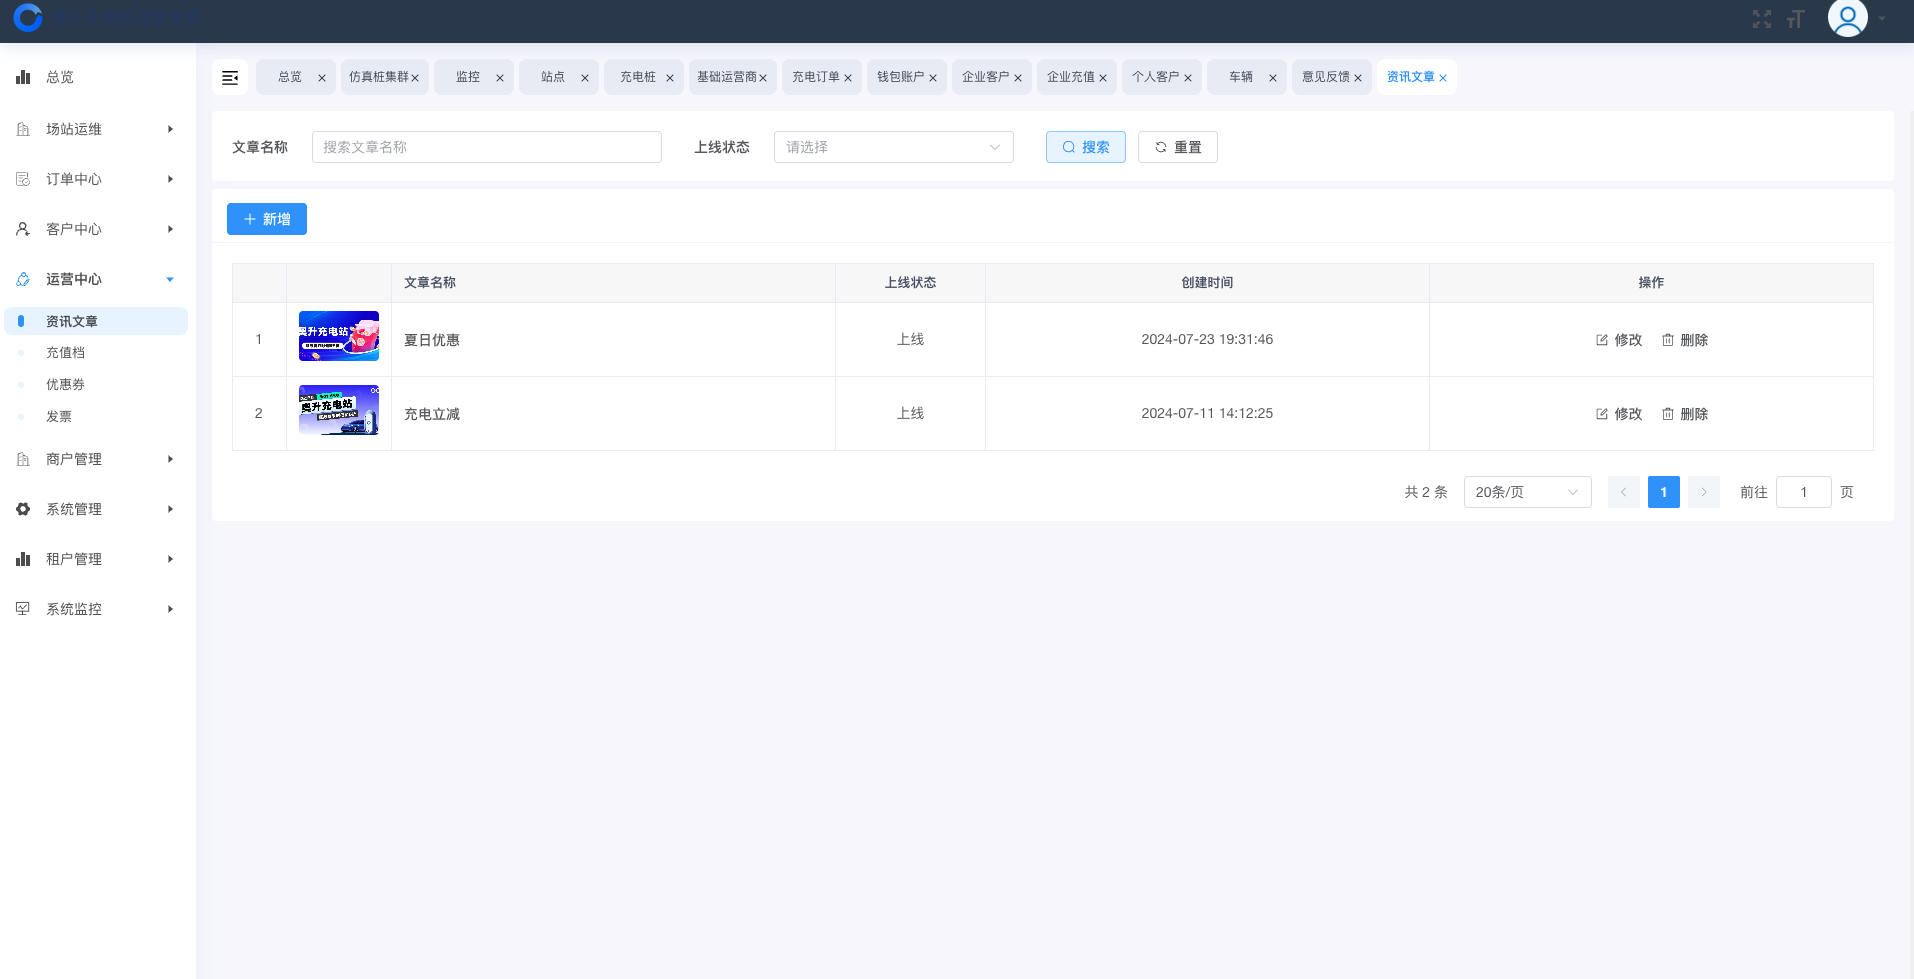Open the 20条/页 page size dropdown

tap(1526, 492)
